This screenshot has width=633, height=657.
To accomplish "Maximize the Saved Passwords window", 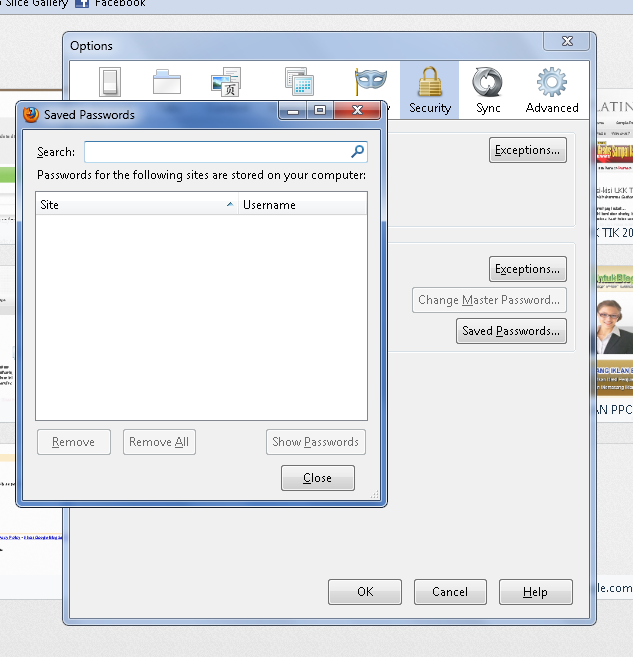I will pyautogui.click(x=320, y=111).
